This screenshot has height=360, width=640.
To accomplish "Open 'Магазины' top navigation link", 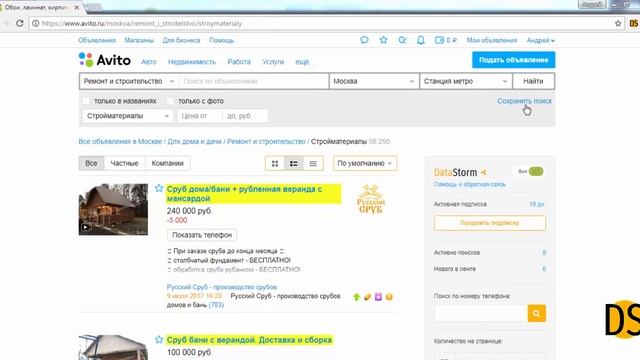I will click(x=139, y=40).
